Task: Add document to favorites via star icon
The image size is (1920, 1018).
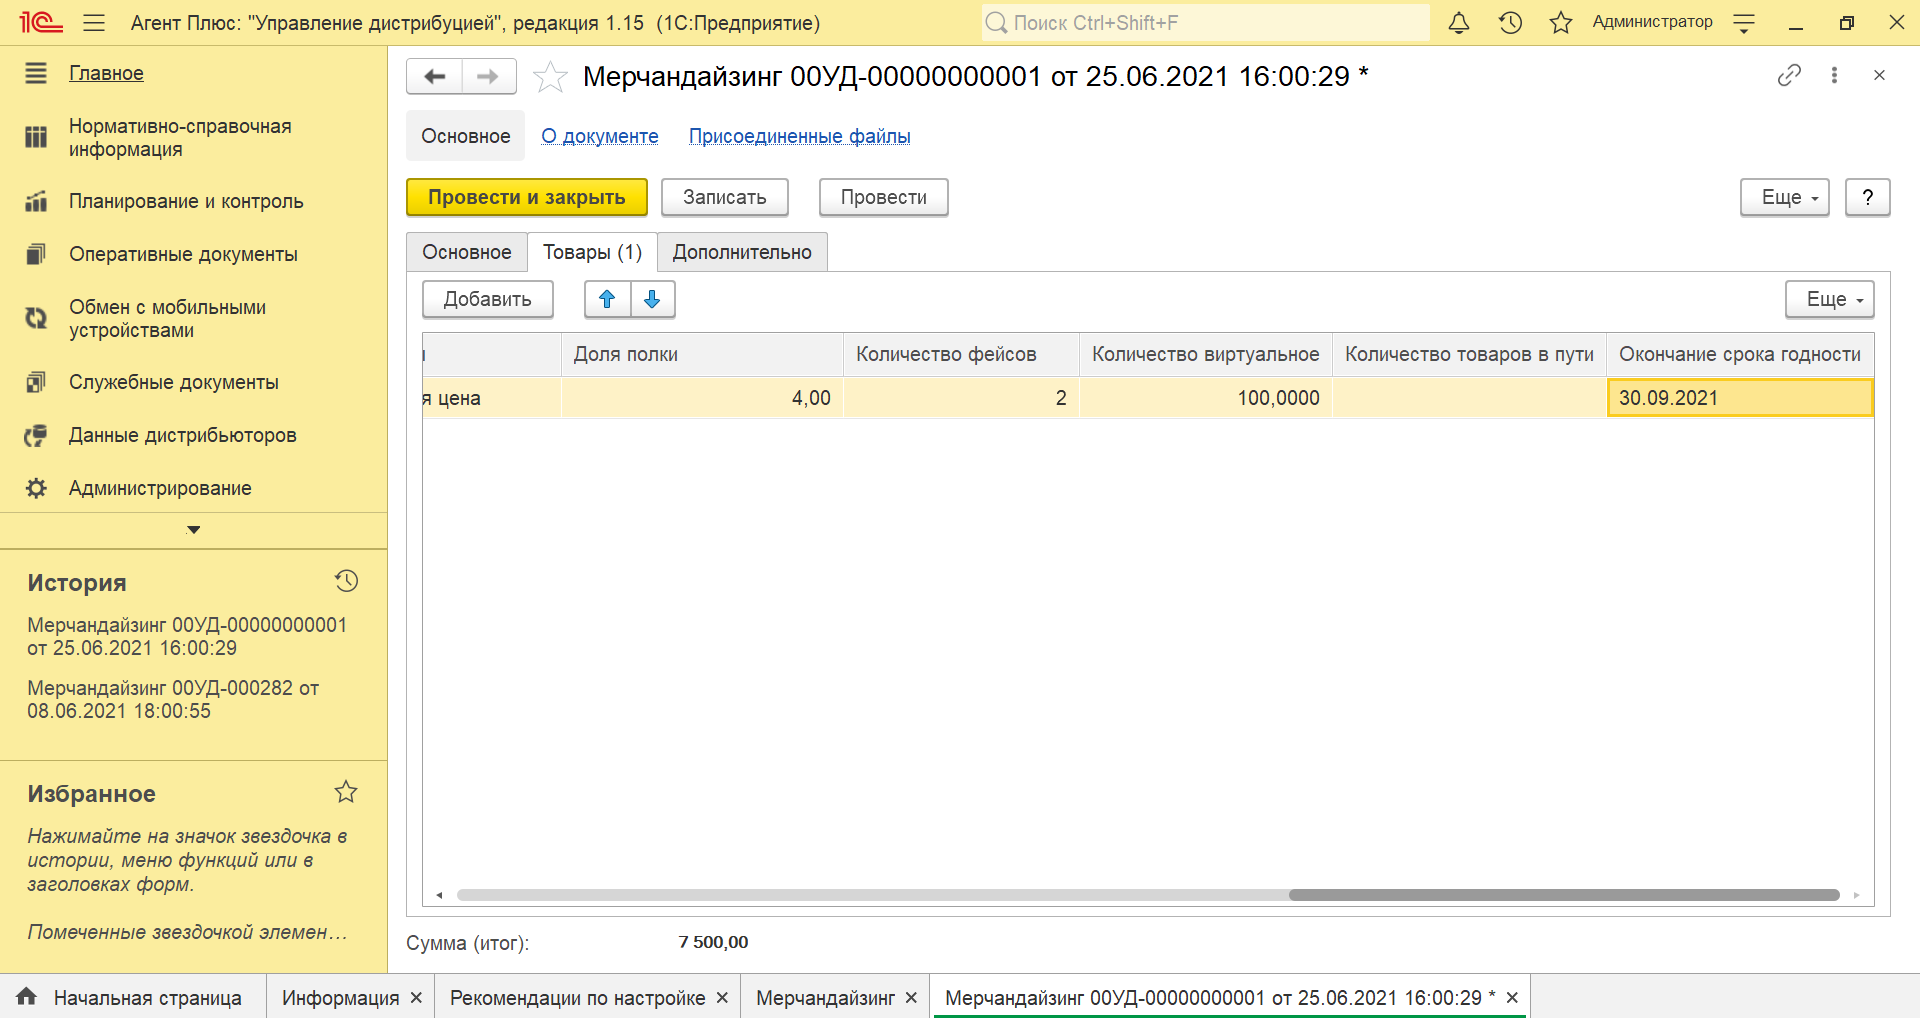Action: click(x=550, y=77)
